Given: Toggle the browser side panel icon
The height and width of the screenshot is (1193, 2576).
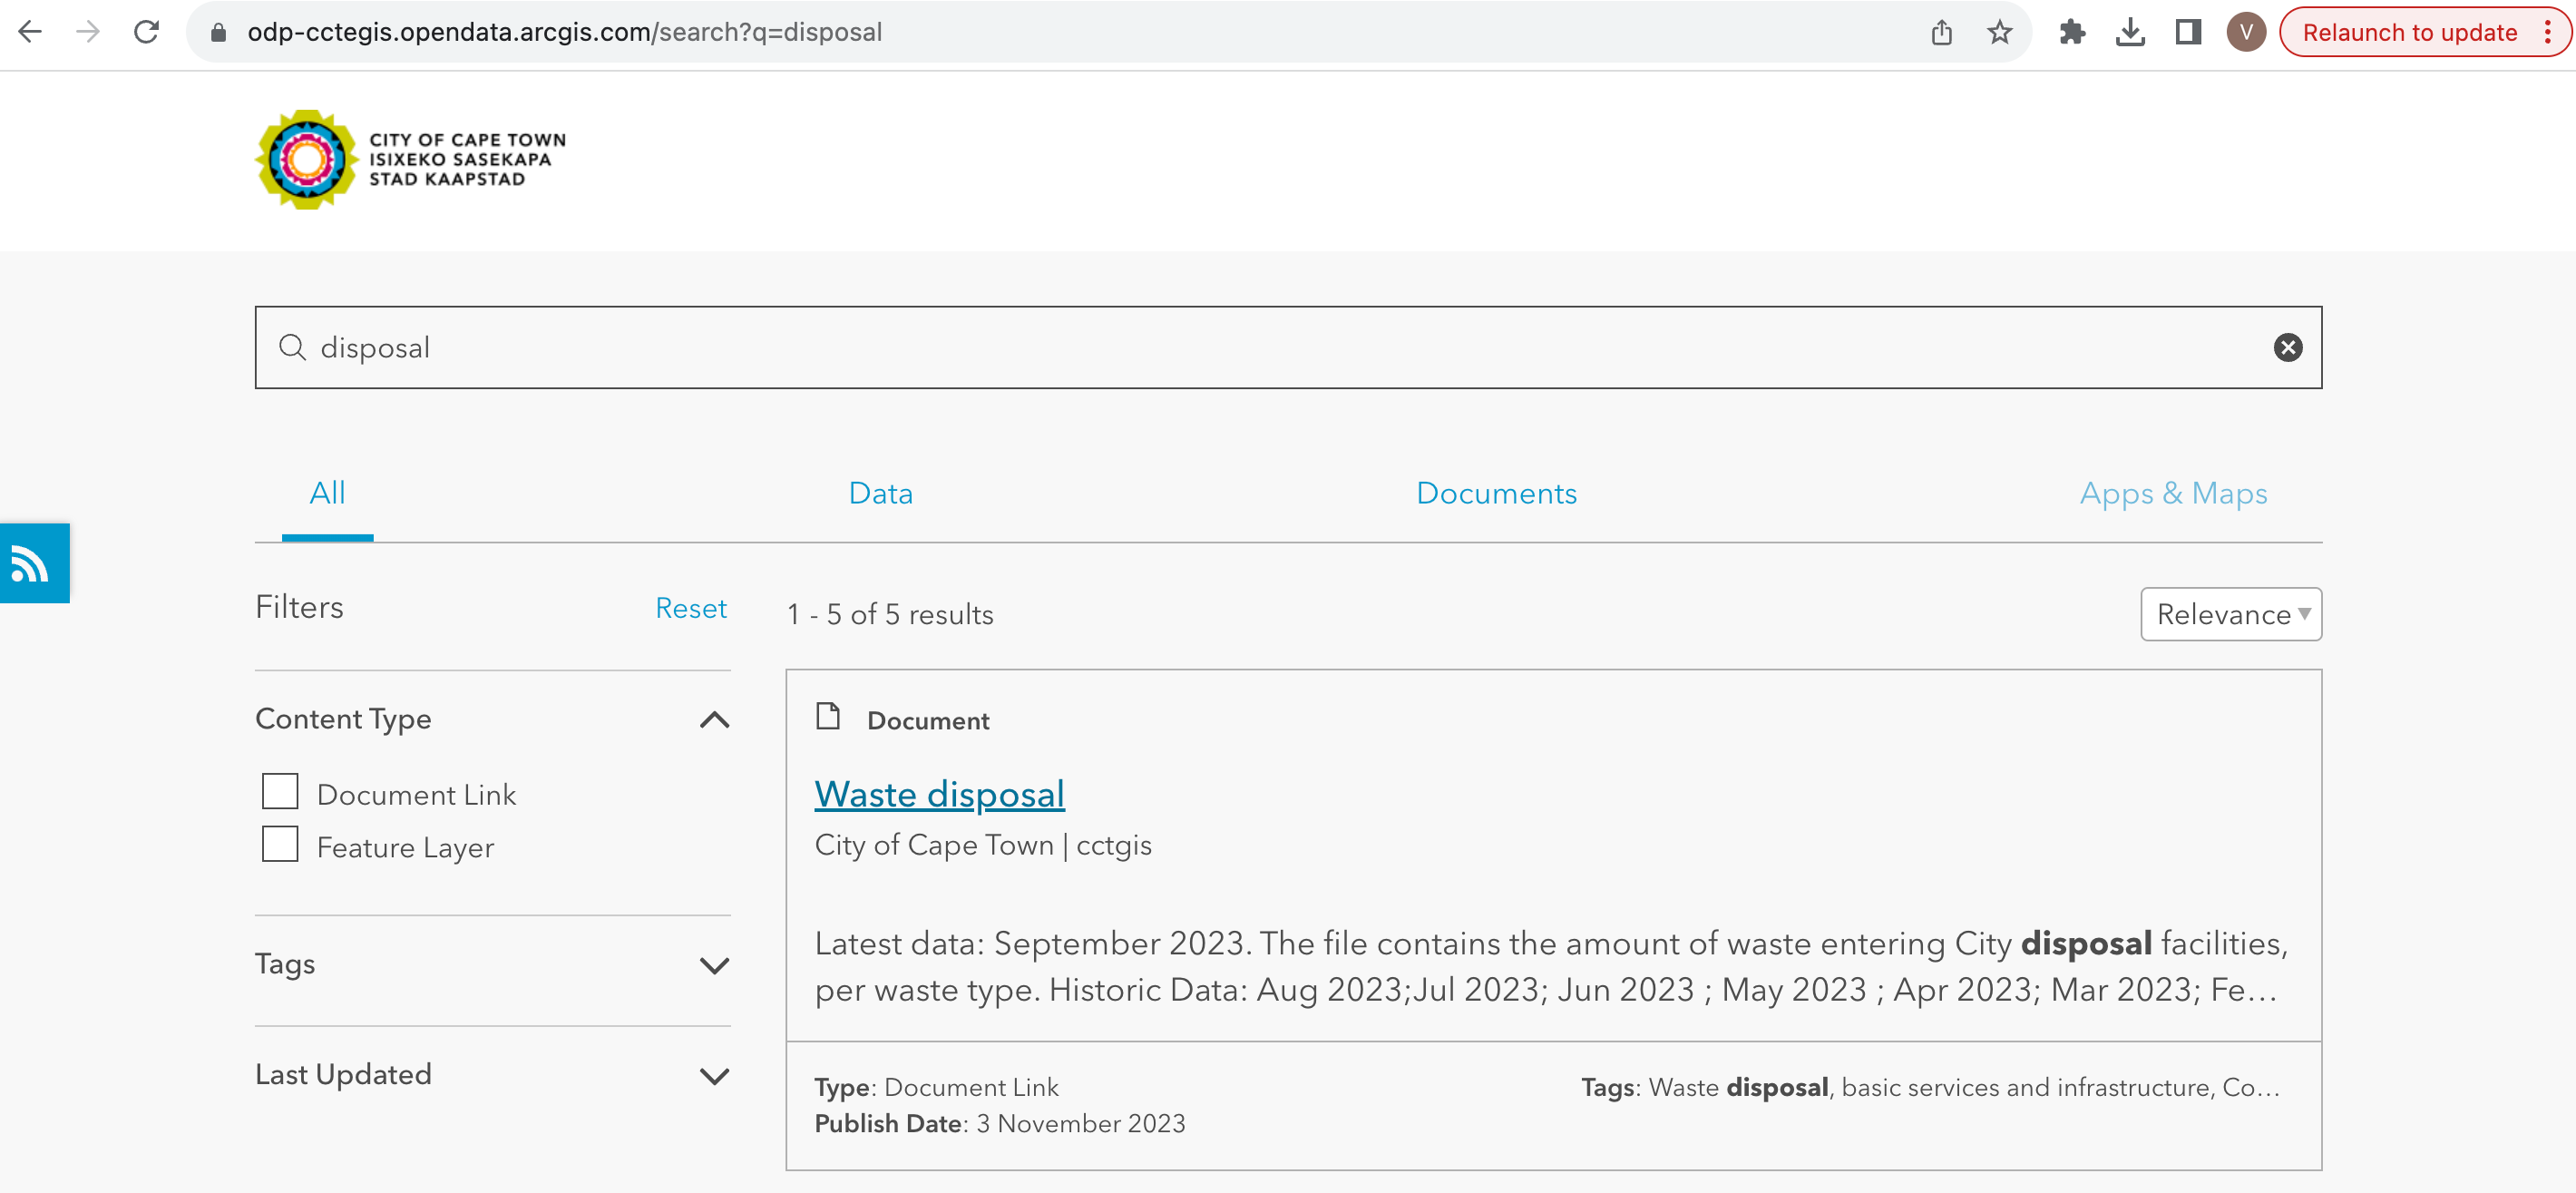Looking at the screenshot, I should (x=2188, y=32).
